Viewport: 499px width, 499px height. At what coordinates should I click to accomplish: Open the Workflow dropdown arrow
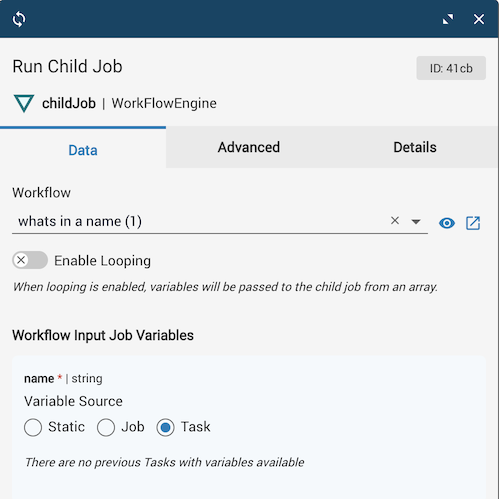pyautogui.click(x=416, y=222)
